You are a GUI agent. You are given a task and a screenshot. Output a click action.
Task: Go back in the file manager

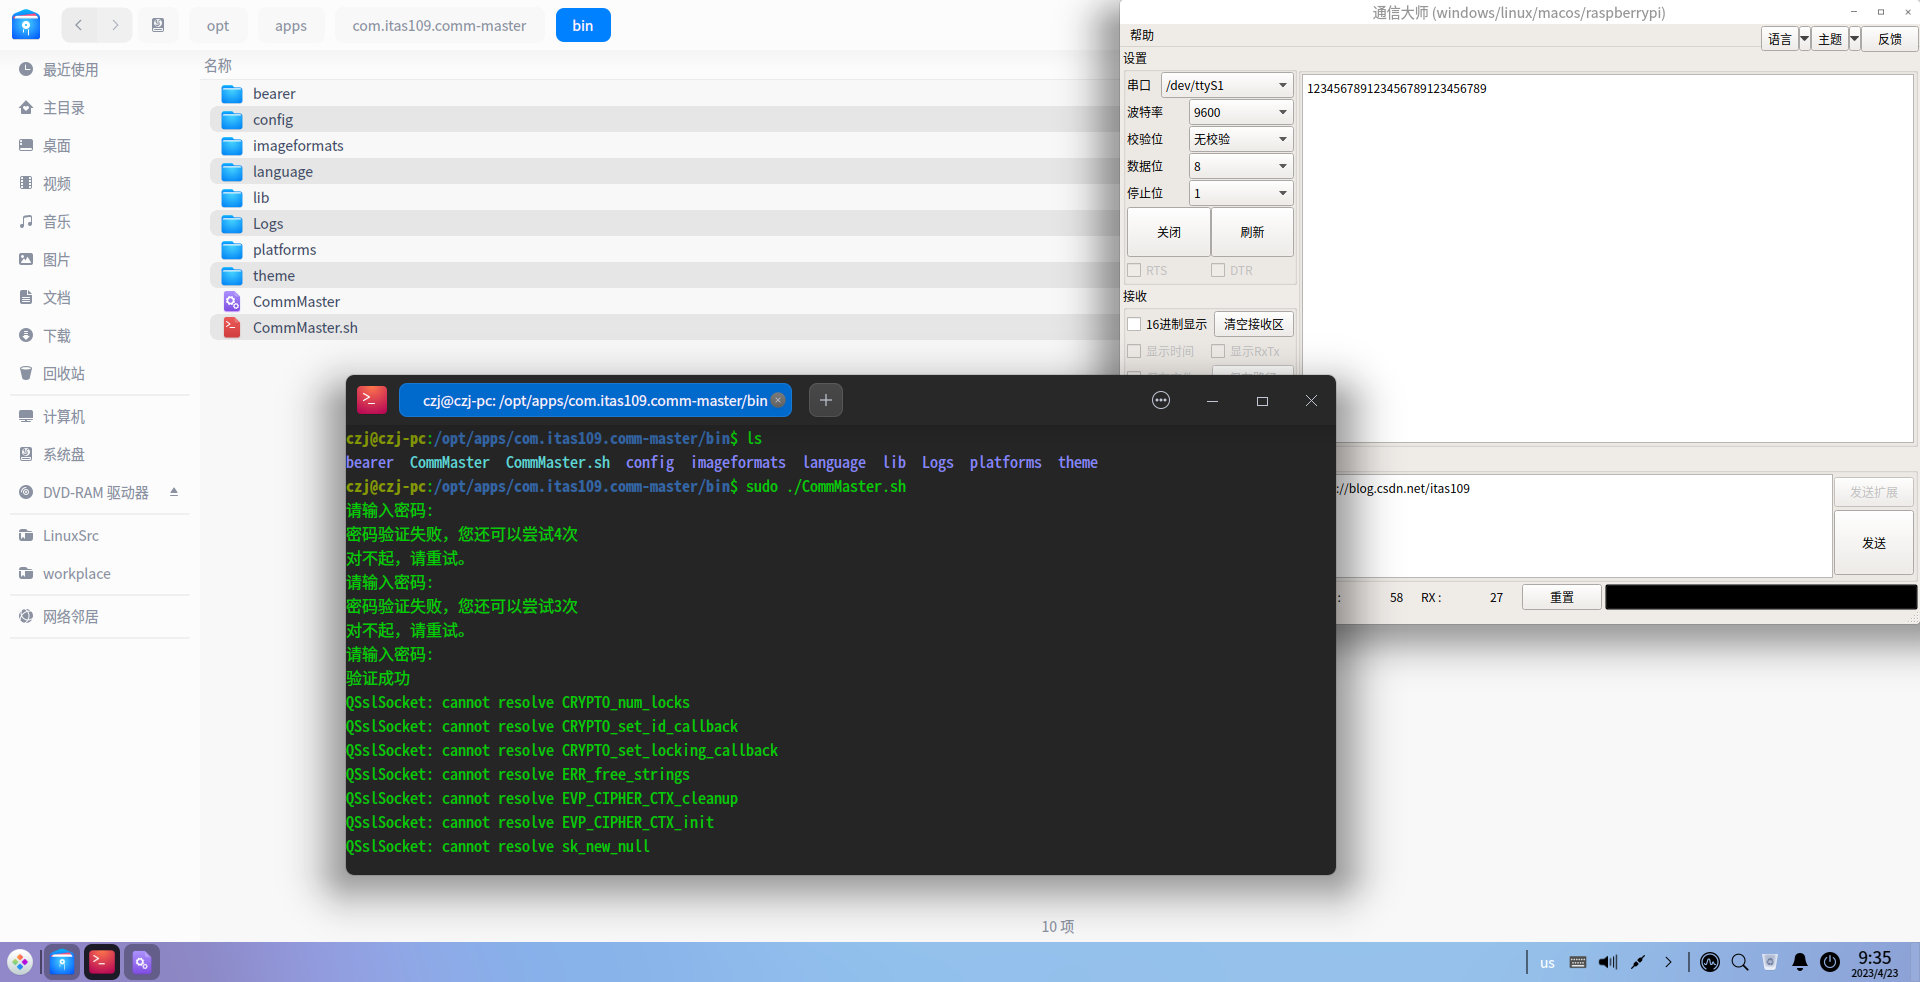point(79,25)
